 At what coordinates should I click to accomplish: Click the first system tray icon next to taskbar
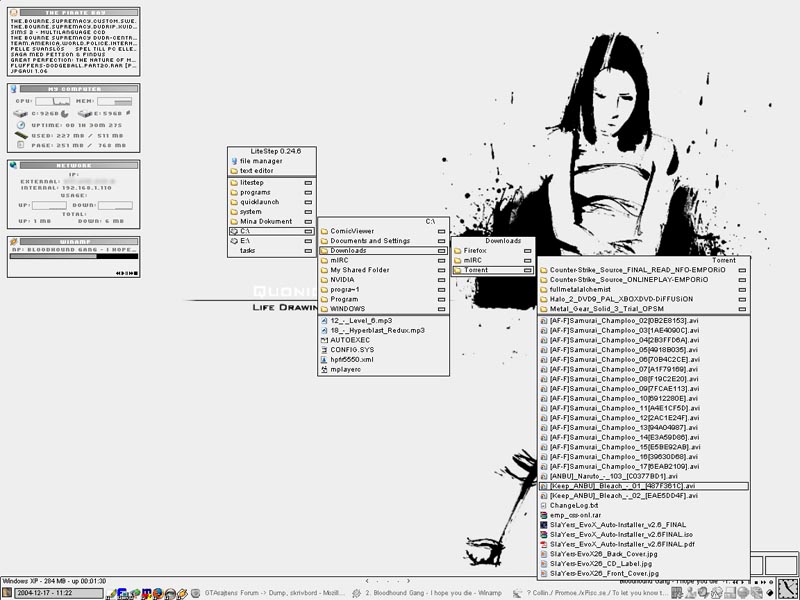coord(677,593)
